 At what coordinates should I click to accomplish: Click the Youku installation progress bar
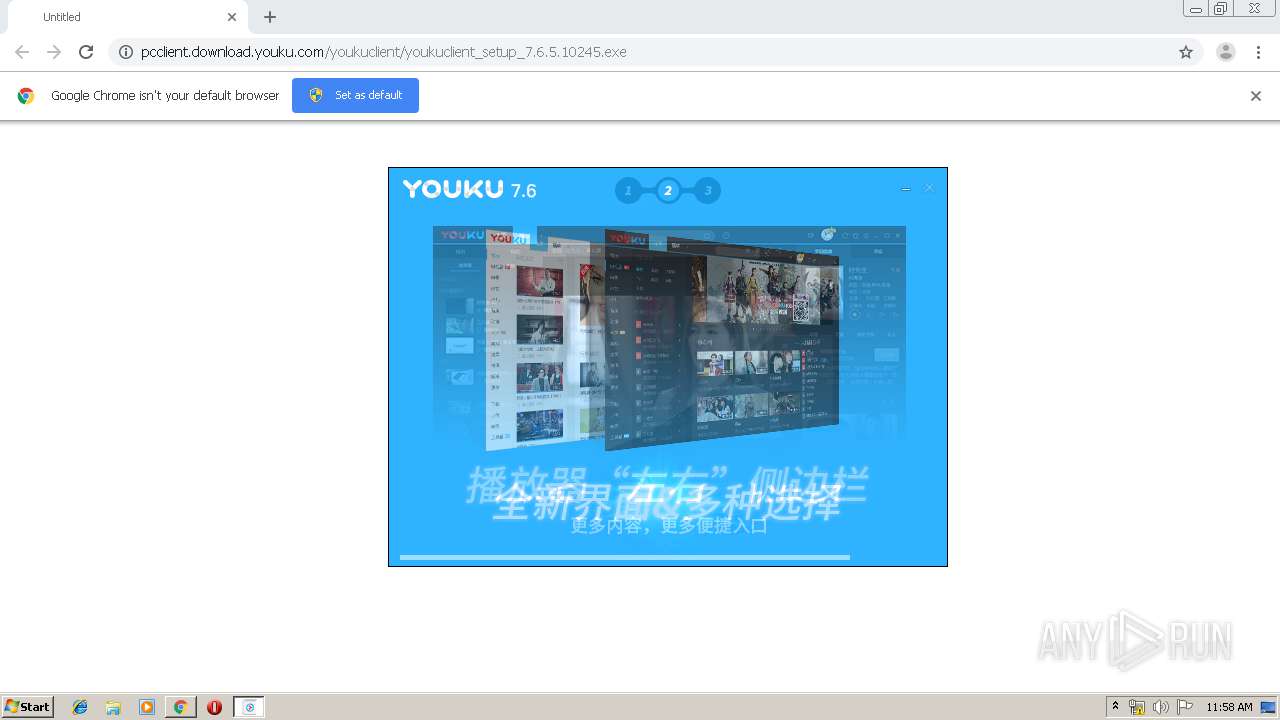pos(625,557)
